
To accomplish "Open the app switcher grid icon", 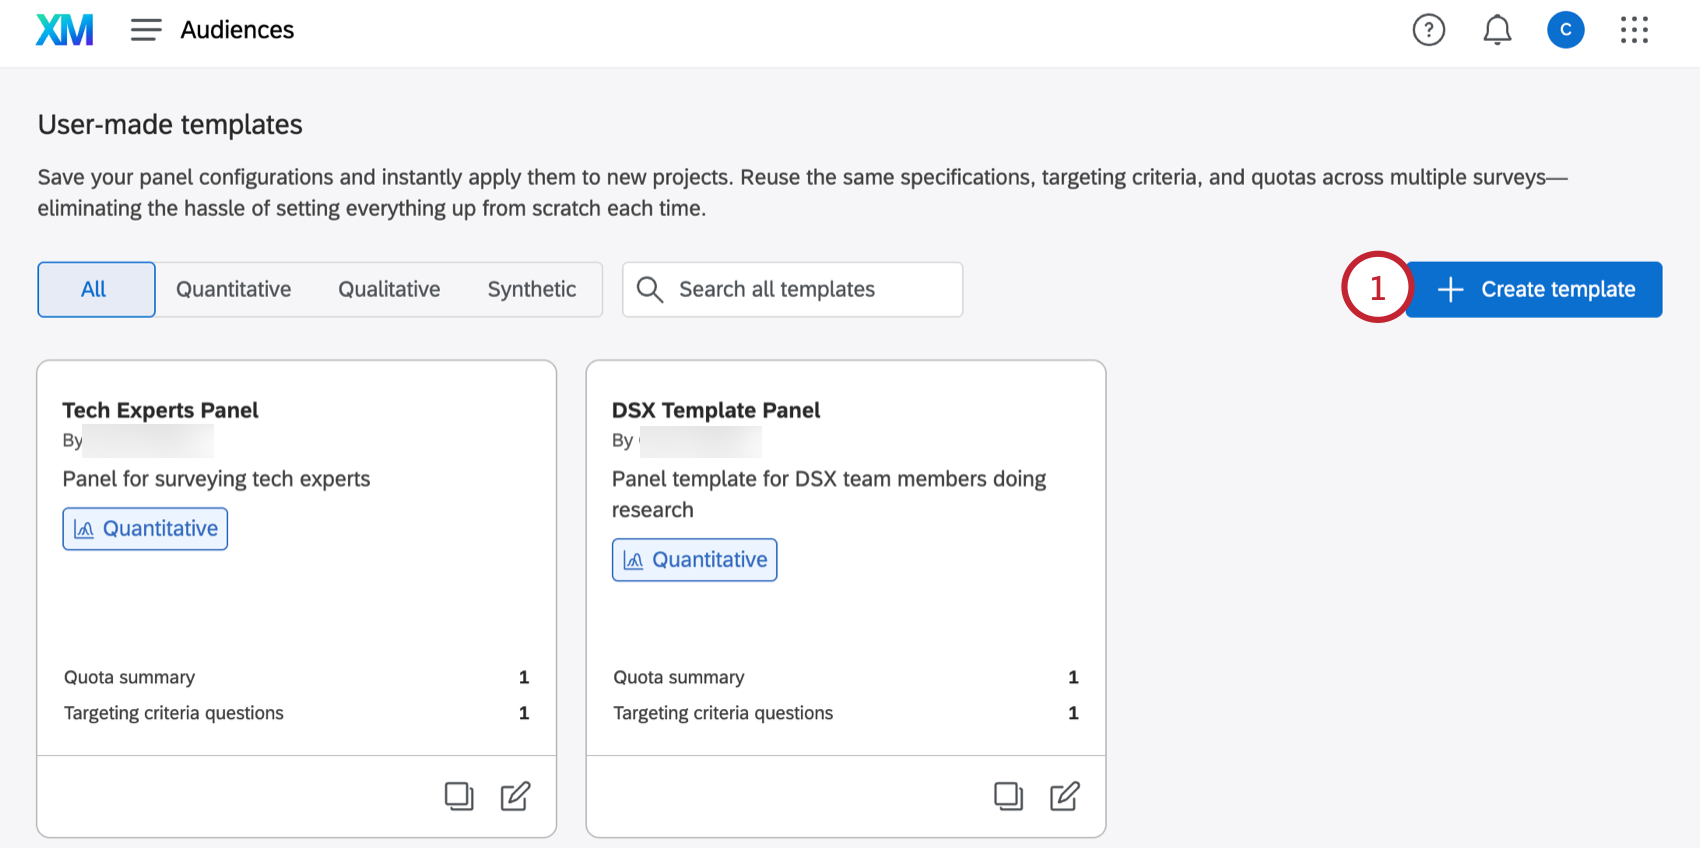I will pyautogui.click(x=1634, y=30).
